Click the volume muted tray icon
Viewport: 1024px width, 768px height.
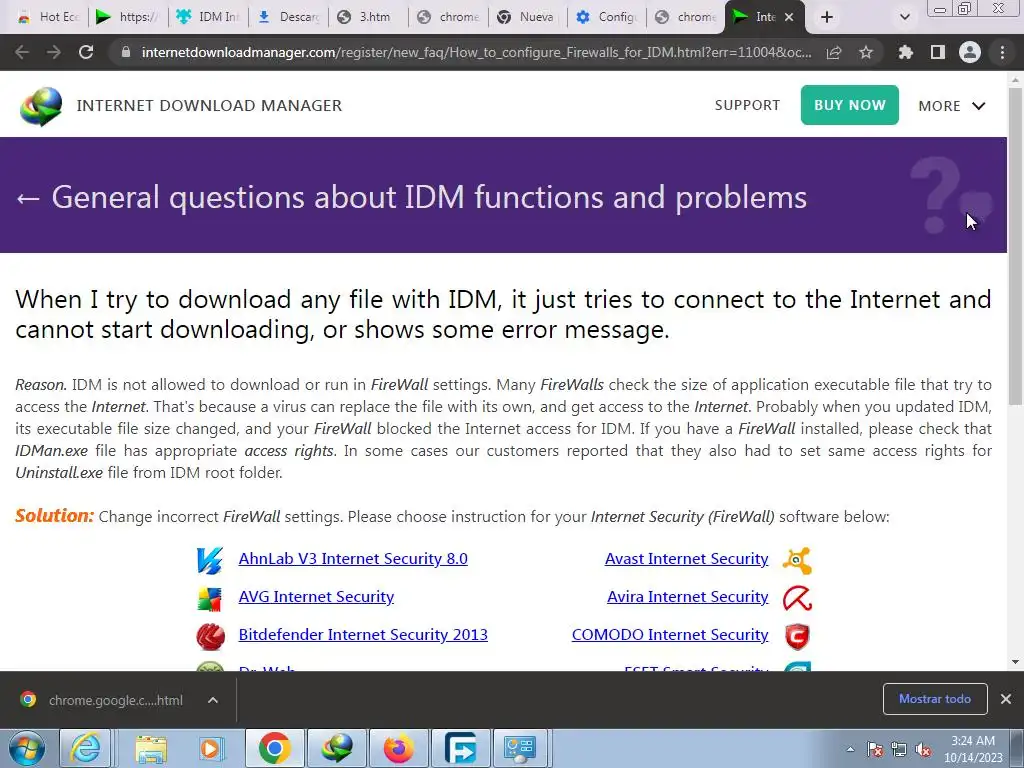pos(923,750)
